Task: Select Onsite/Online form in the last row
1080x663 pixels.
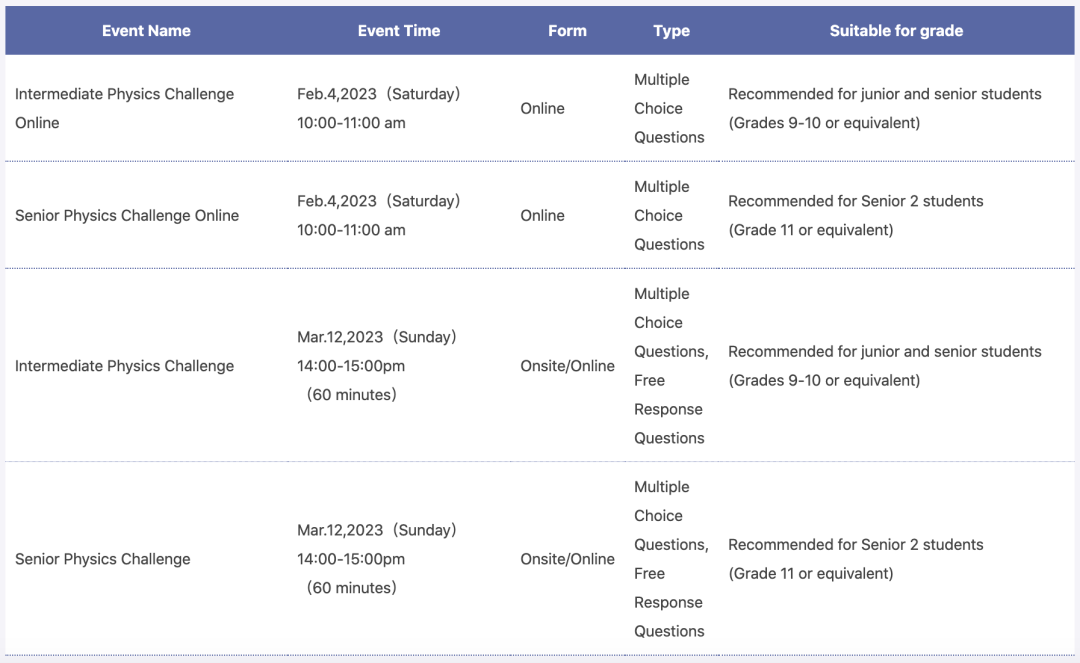Action: [567, 559]
